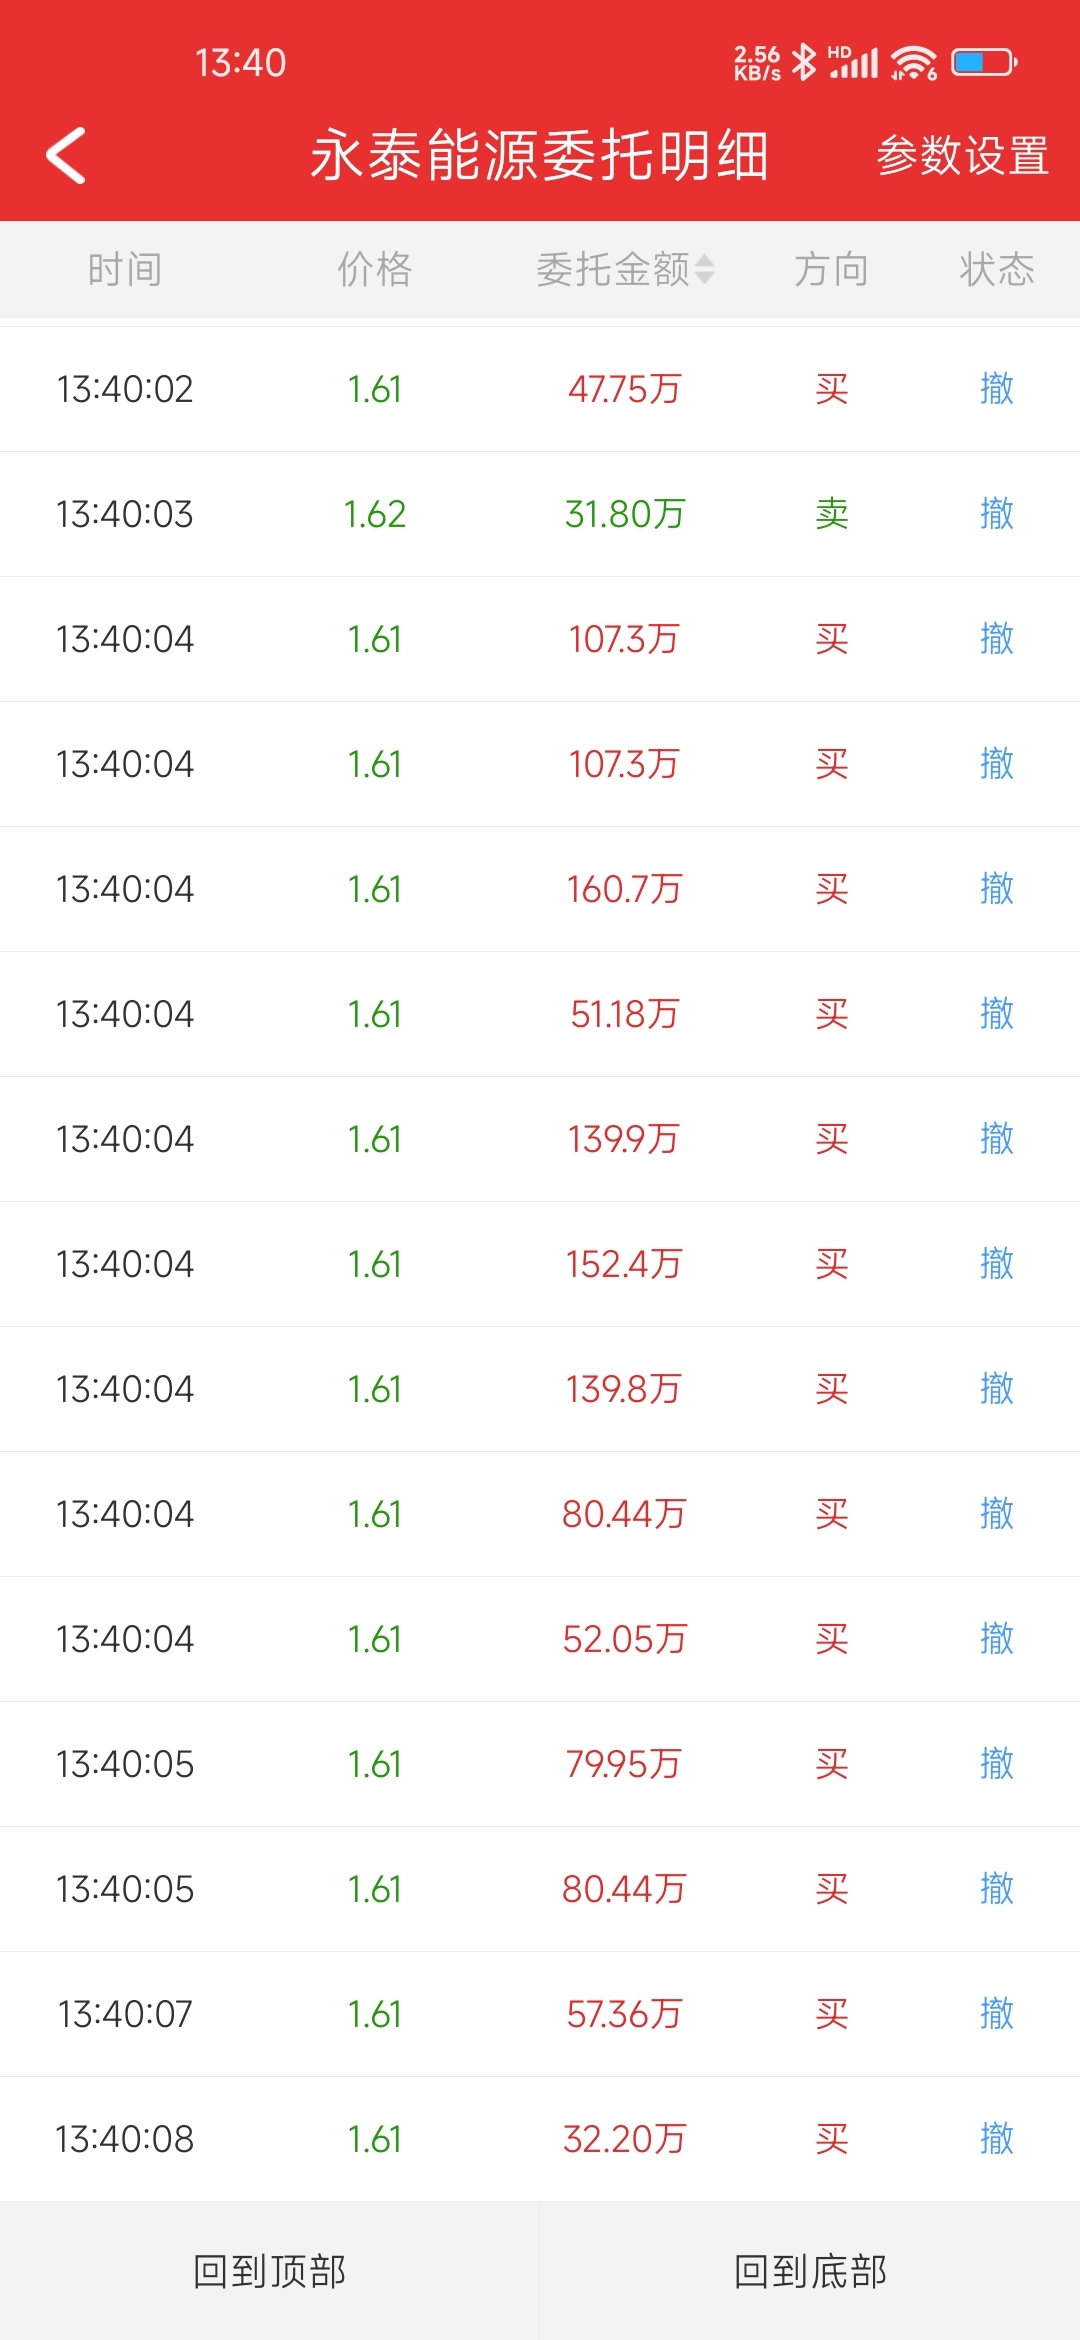Sort by 委托金额 column arrows
Screen dimensions: 1080x2340
coord(704,269)
